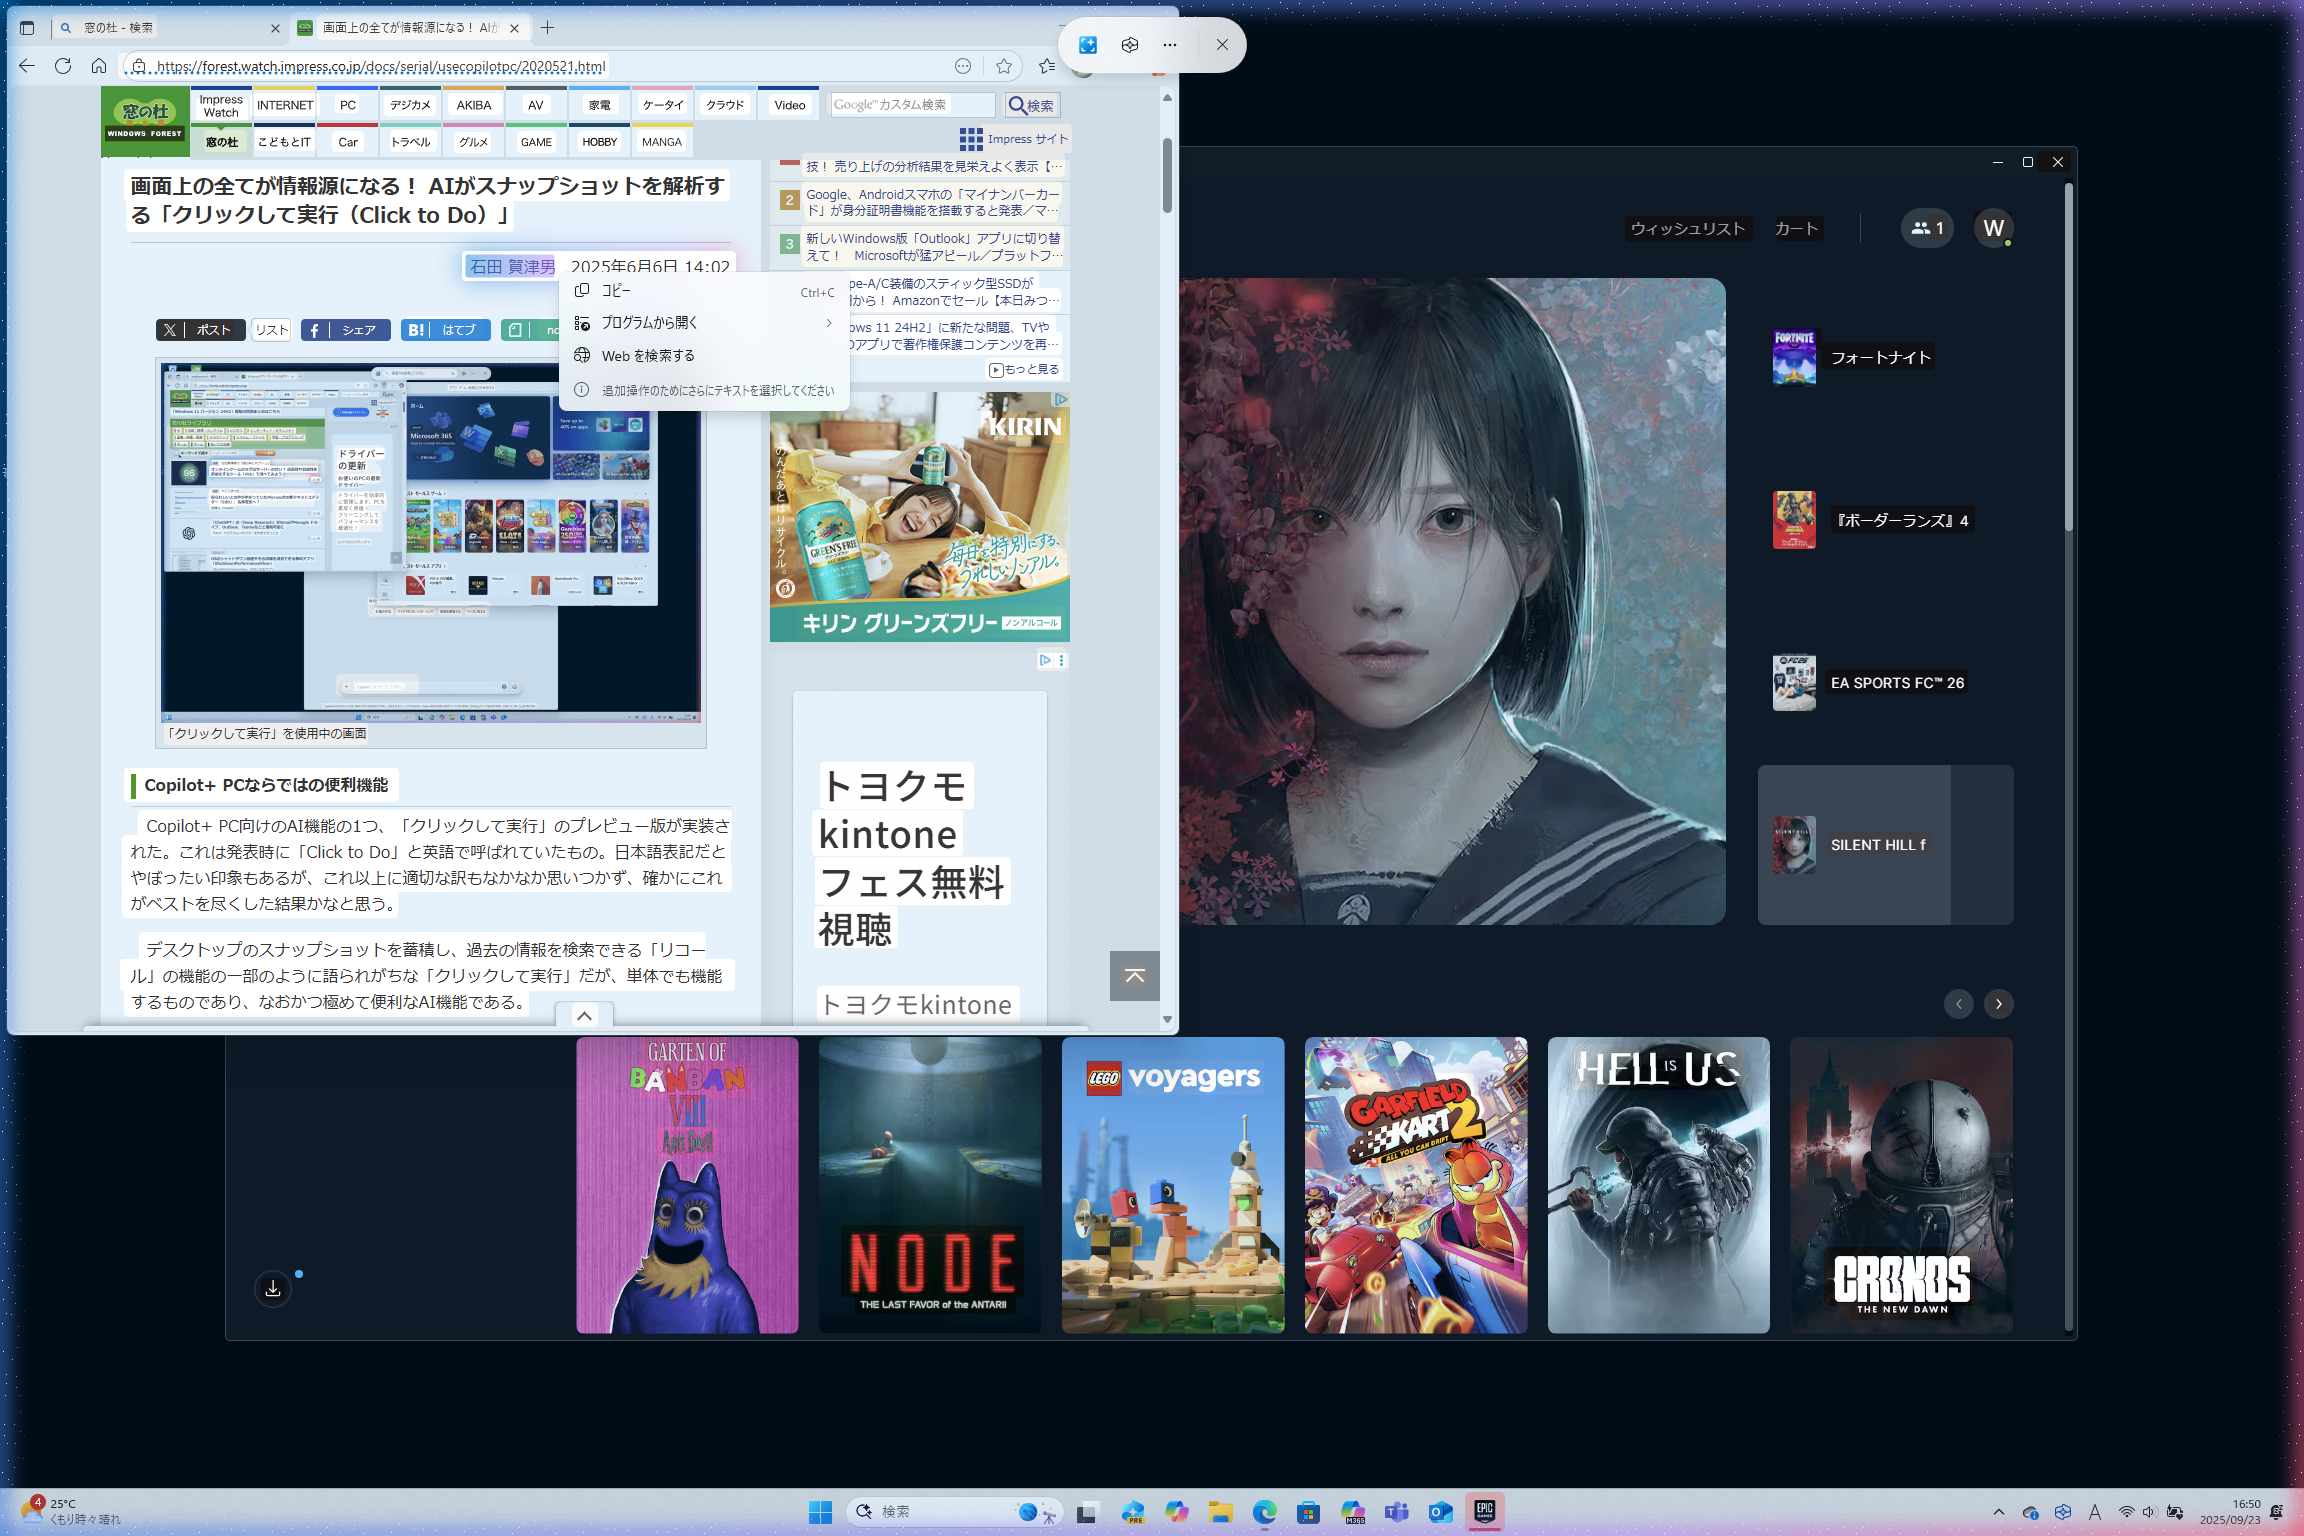The width and height of the screenshot is (2304, 1536).
Task: Select the Garfield Kart 2 thumbnail
Action: click(1415, 1184)
